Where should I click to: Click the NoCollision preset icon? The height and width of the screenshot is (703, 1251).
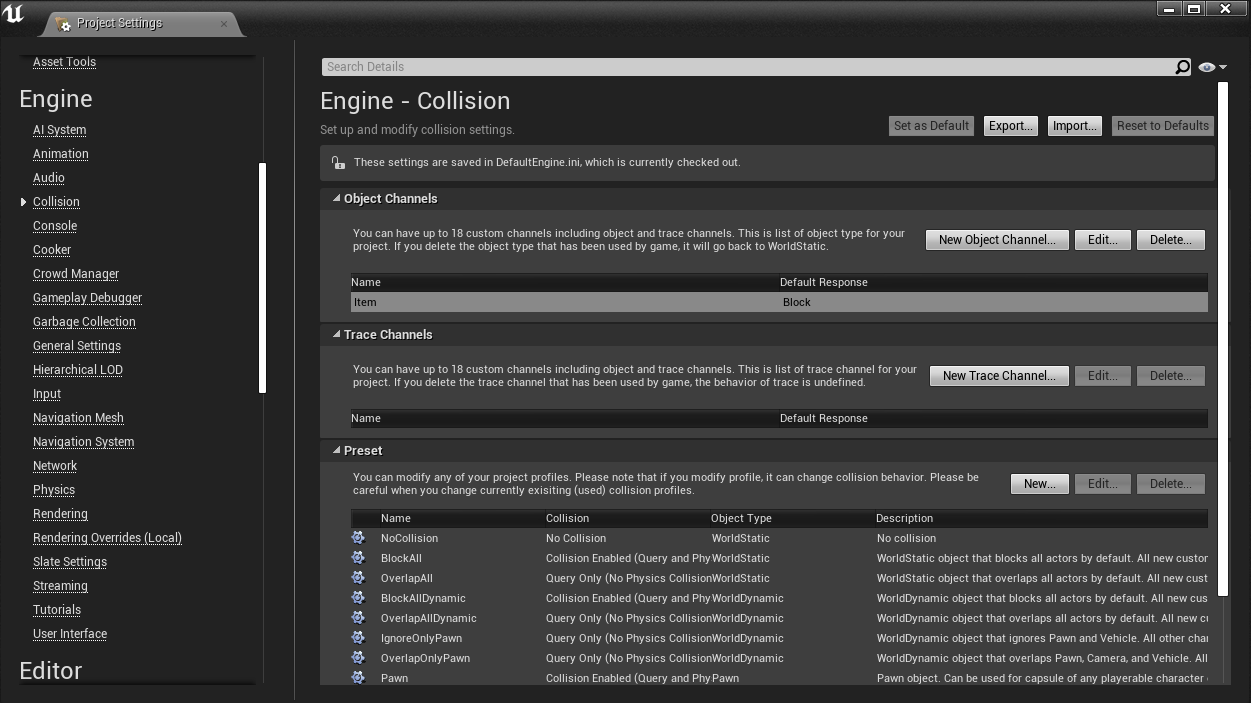(358, 538)
